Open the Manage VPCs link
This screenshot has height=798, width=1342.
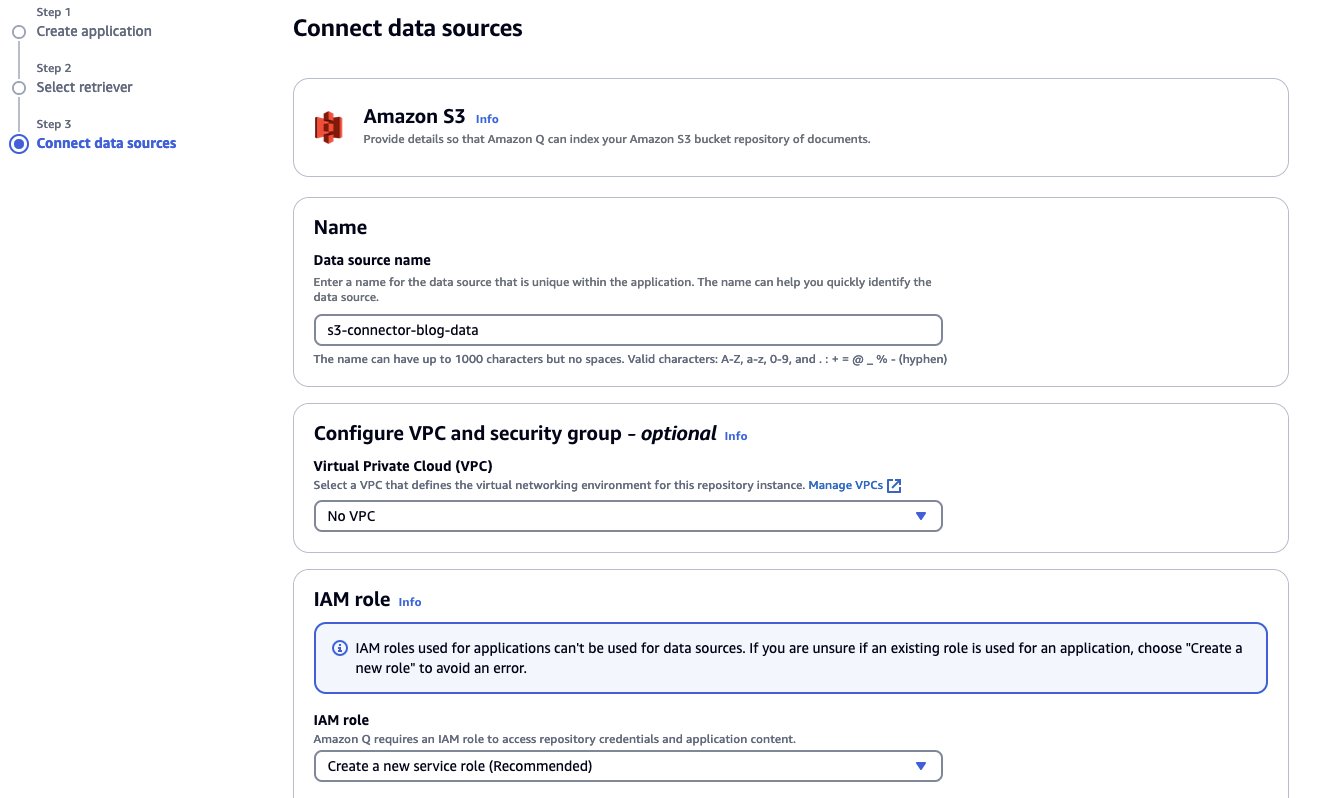(x=846, y=485)
